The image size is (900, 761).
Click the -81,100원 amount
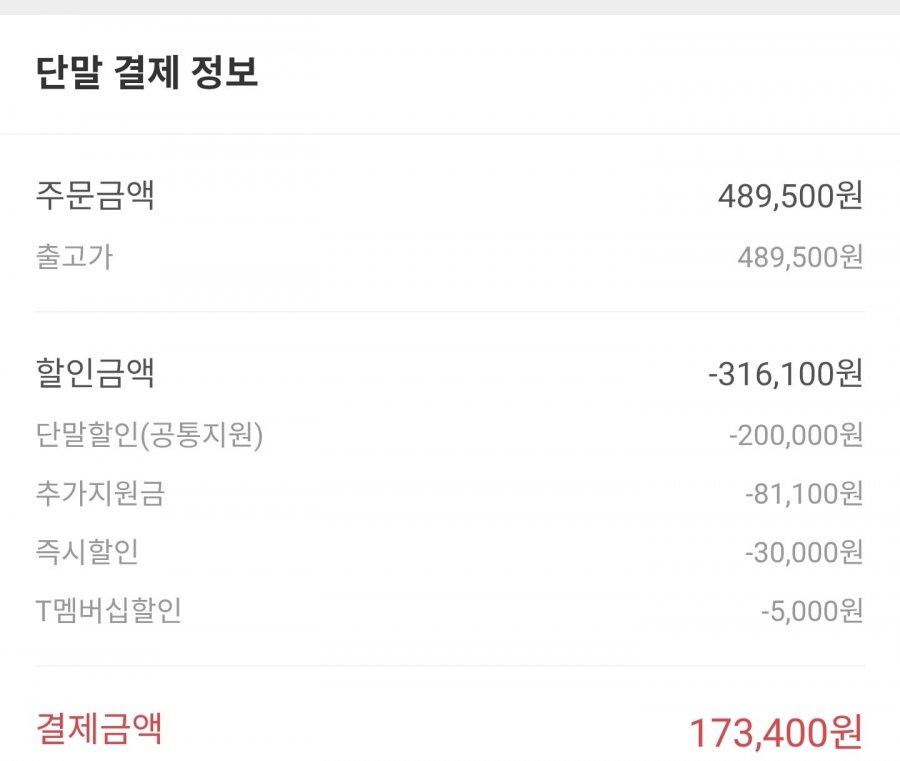click(803, 494)
